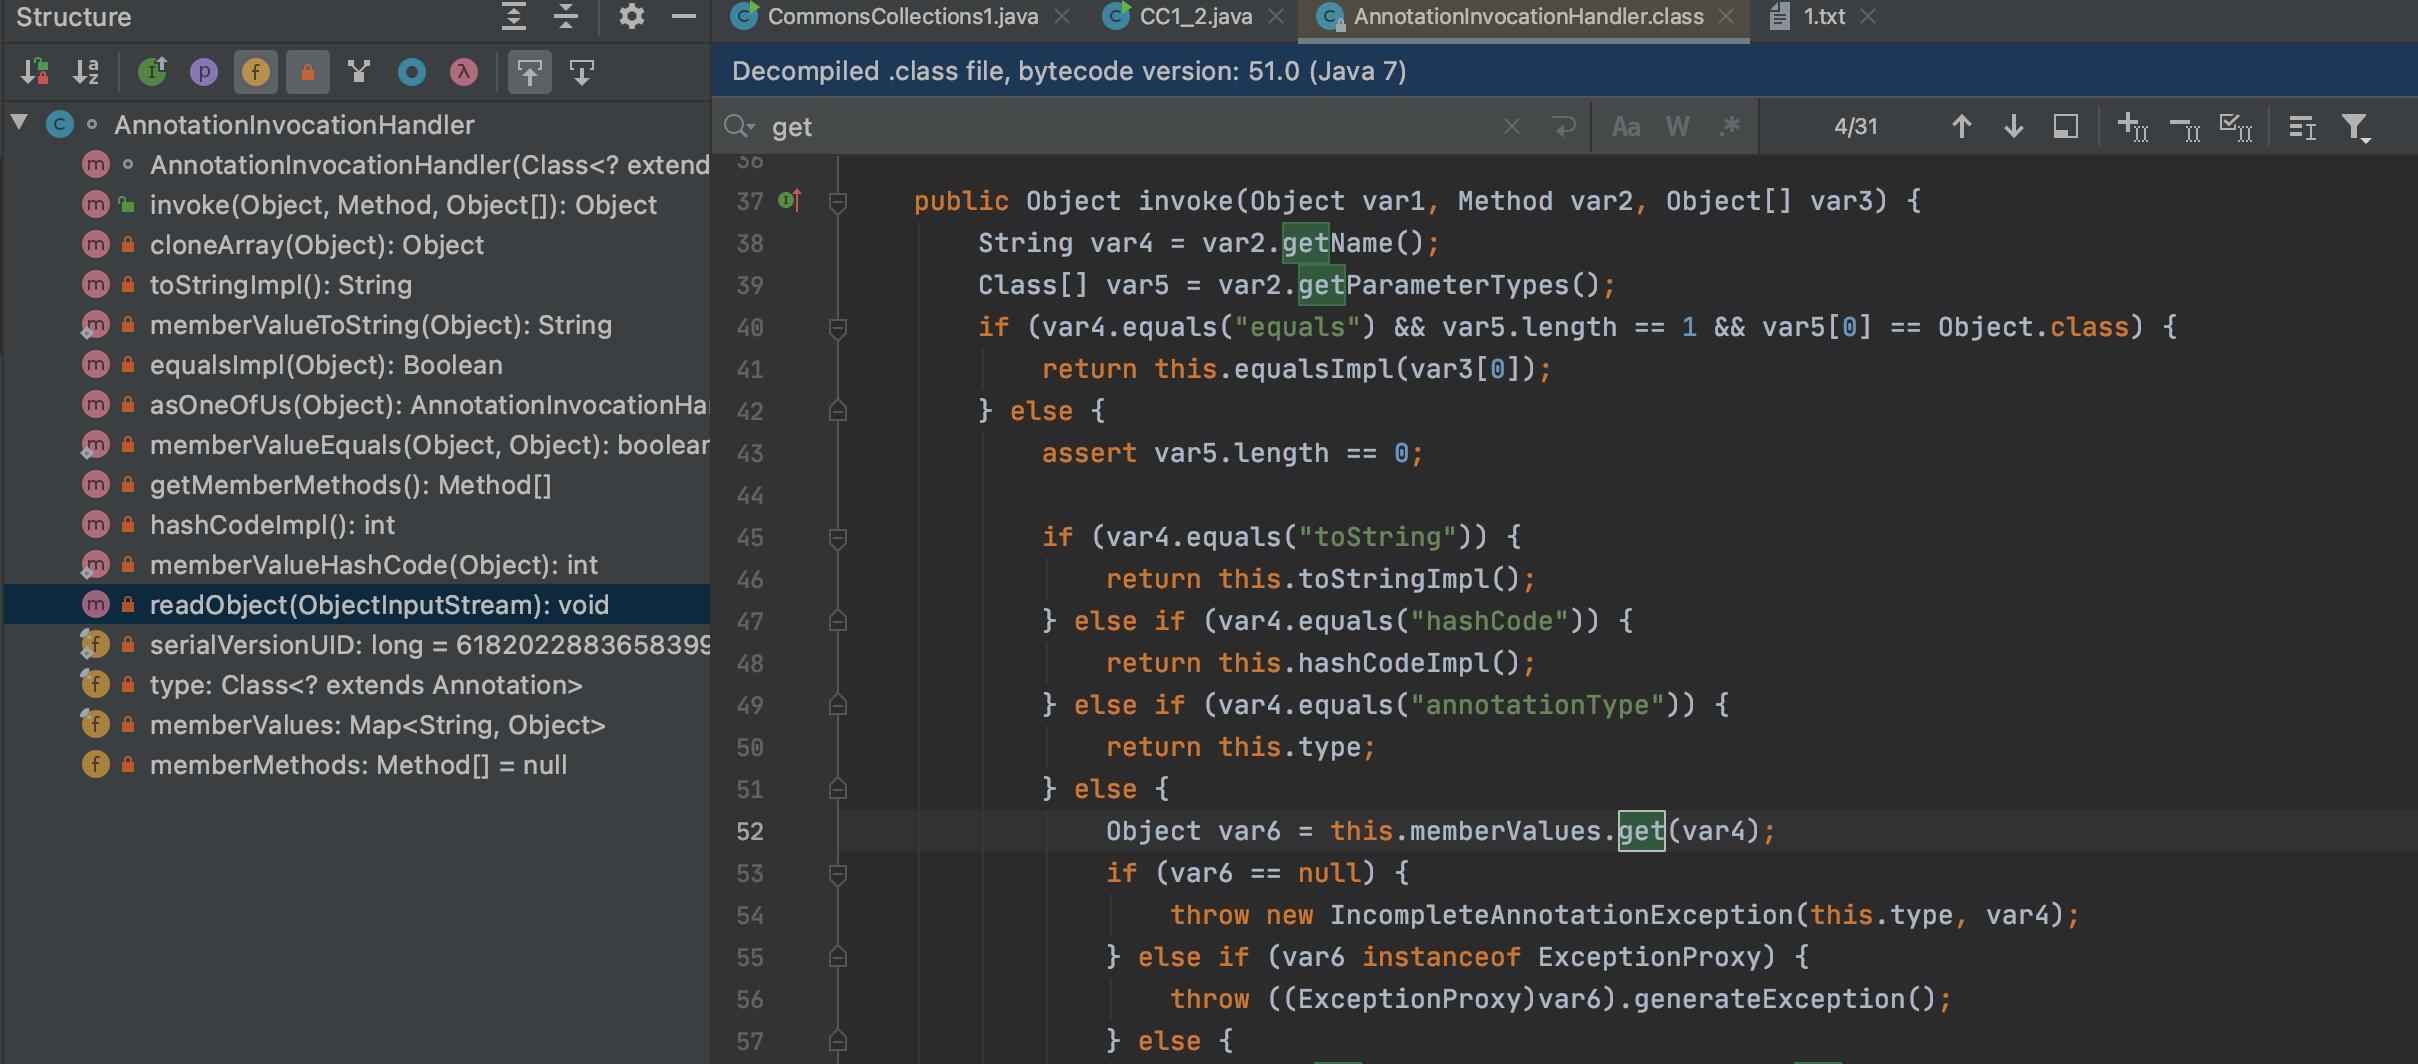The height and width of the screenshot is (1064, 2418).
Task: Toggle Show non-public lock icon
Action: pyautogui.click(x=308, y=72)
